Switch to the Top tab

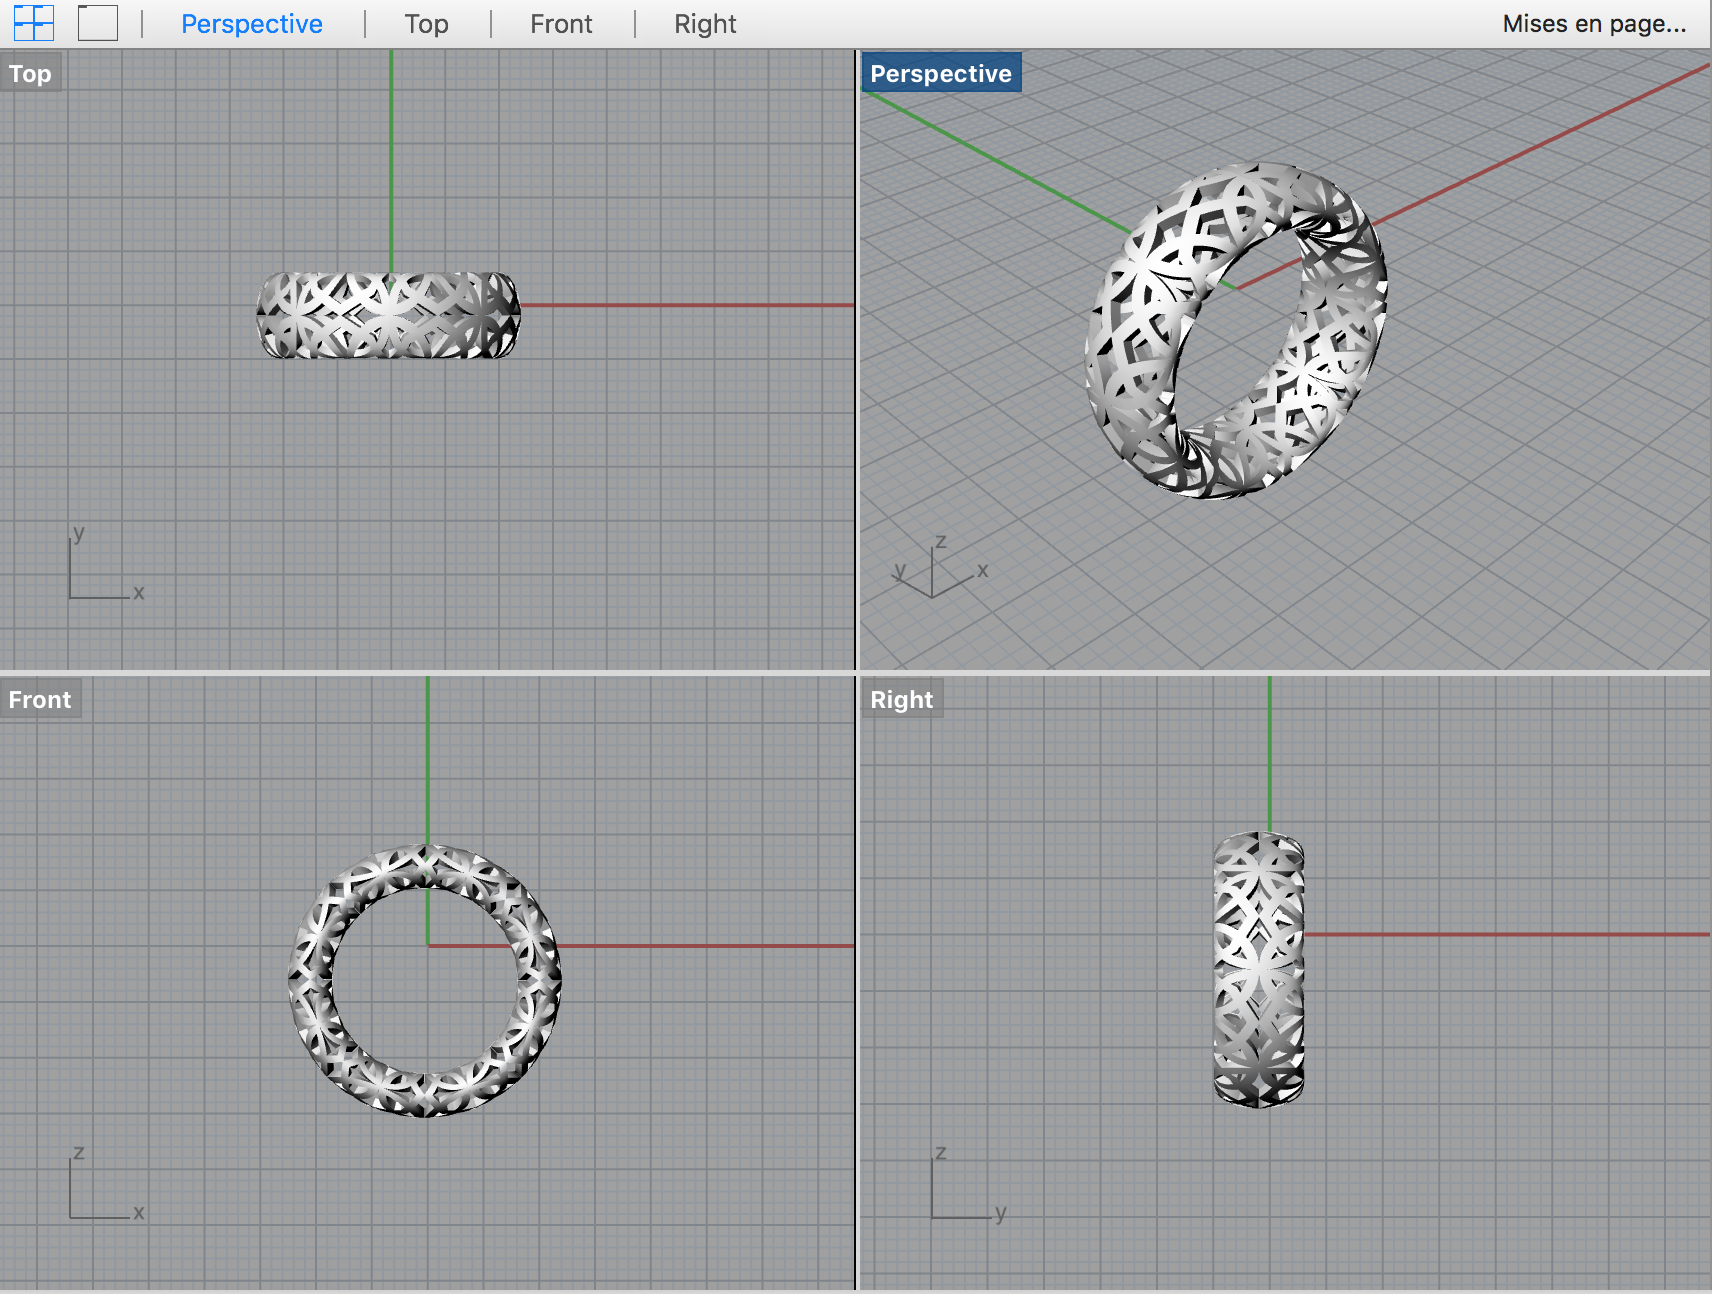tap(426, 24)
